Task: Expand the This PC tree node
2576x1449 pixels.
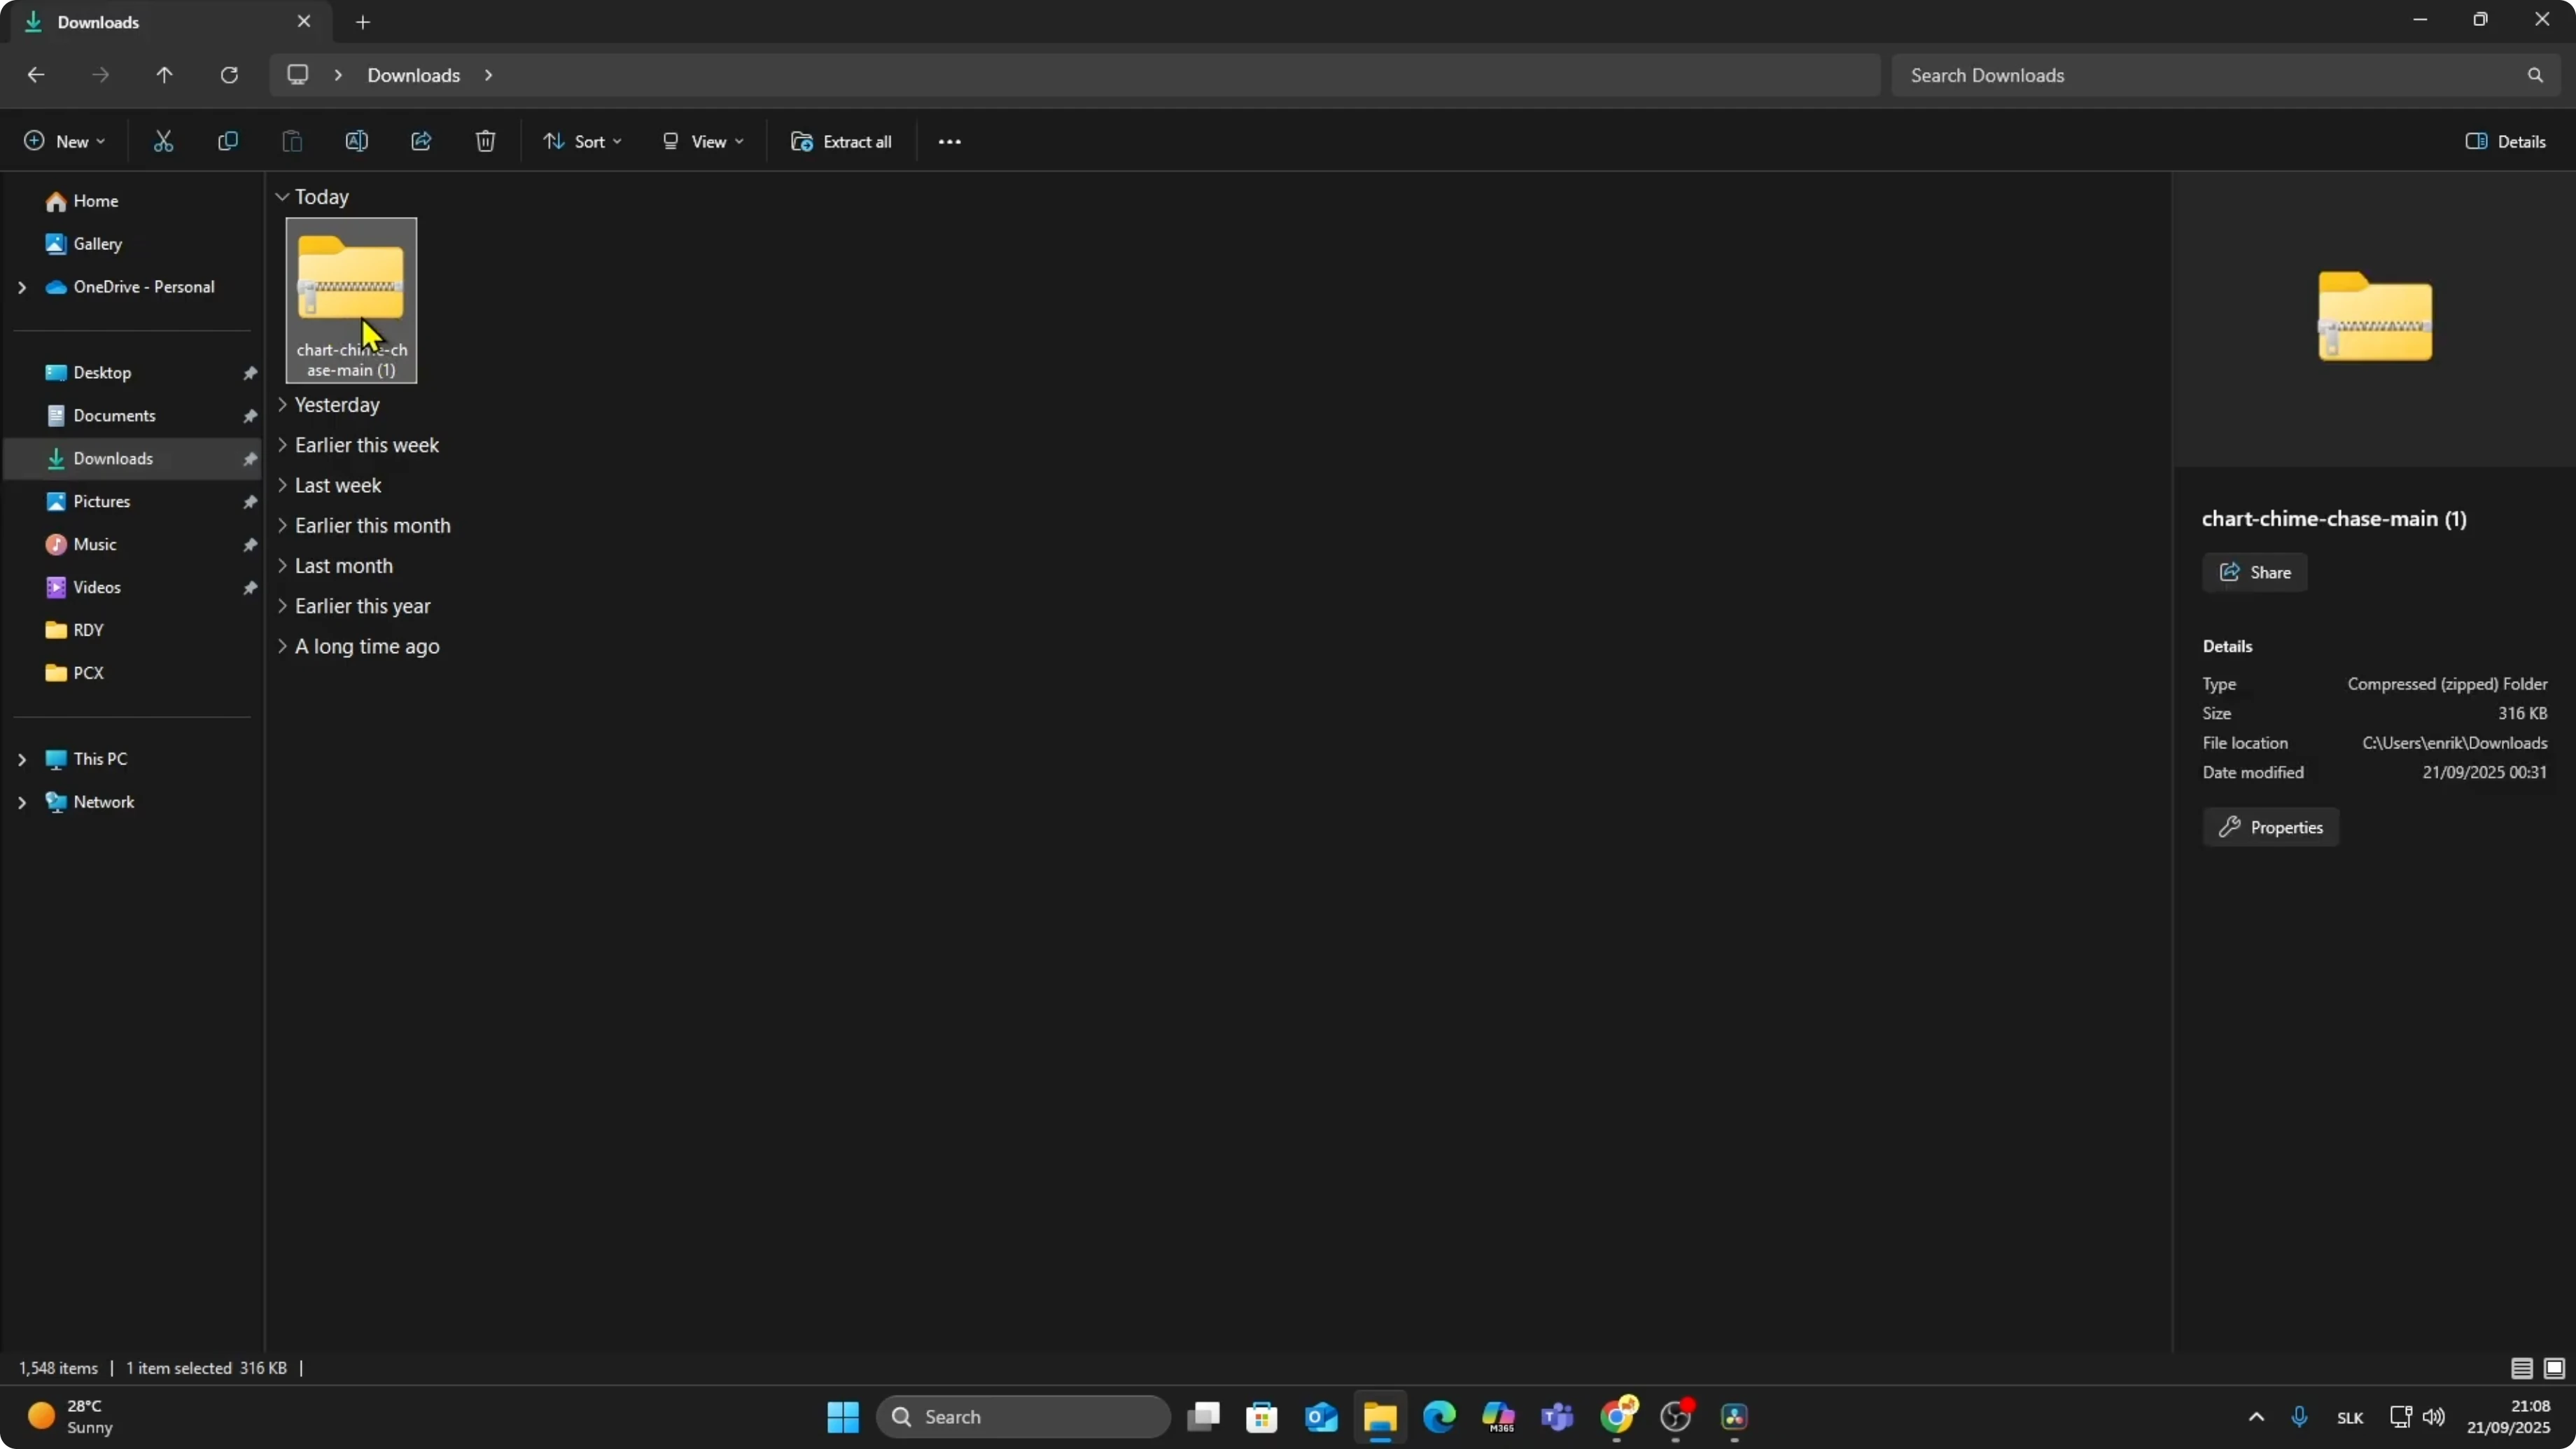Action: [22, 759]
